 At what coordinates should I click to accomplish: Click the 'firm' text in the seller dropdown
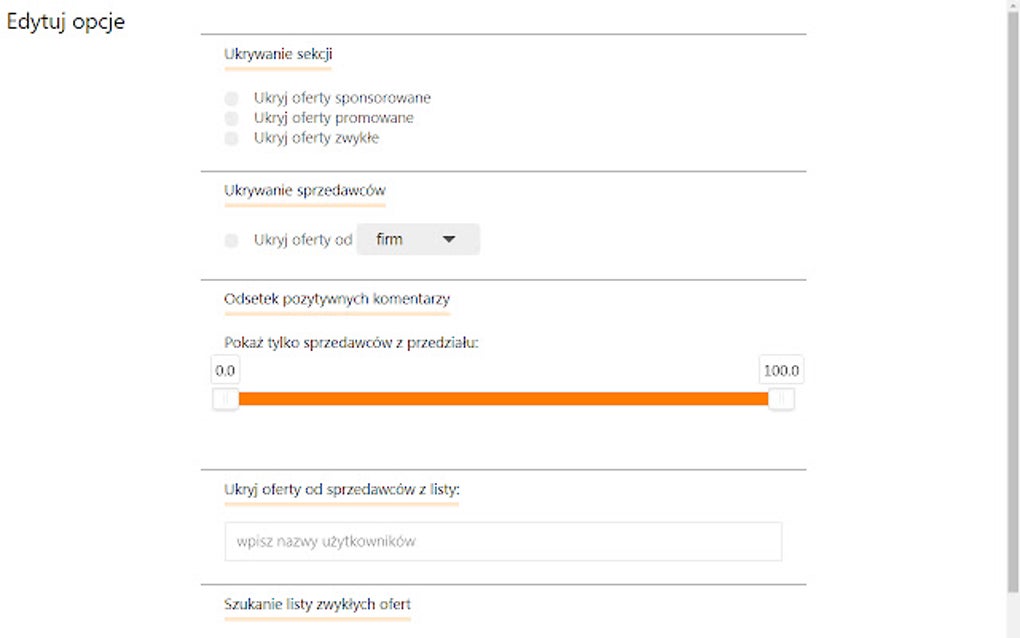point(389,240)
